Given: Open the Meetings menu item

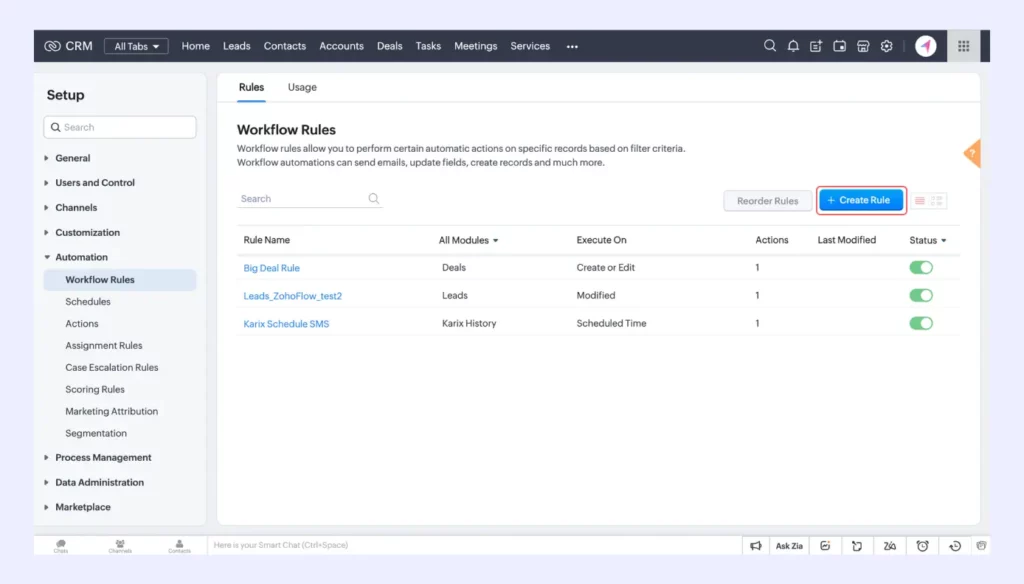Looking at the screenshot, I should (x=475, y=46).
